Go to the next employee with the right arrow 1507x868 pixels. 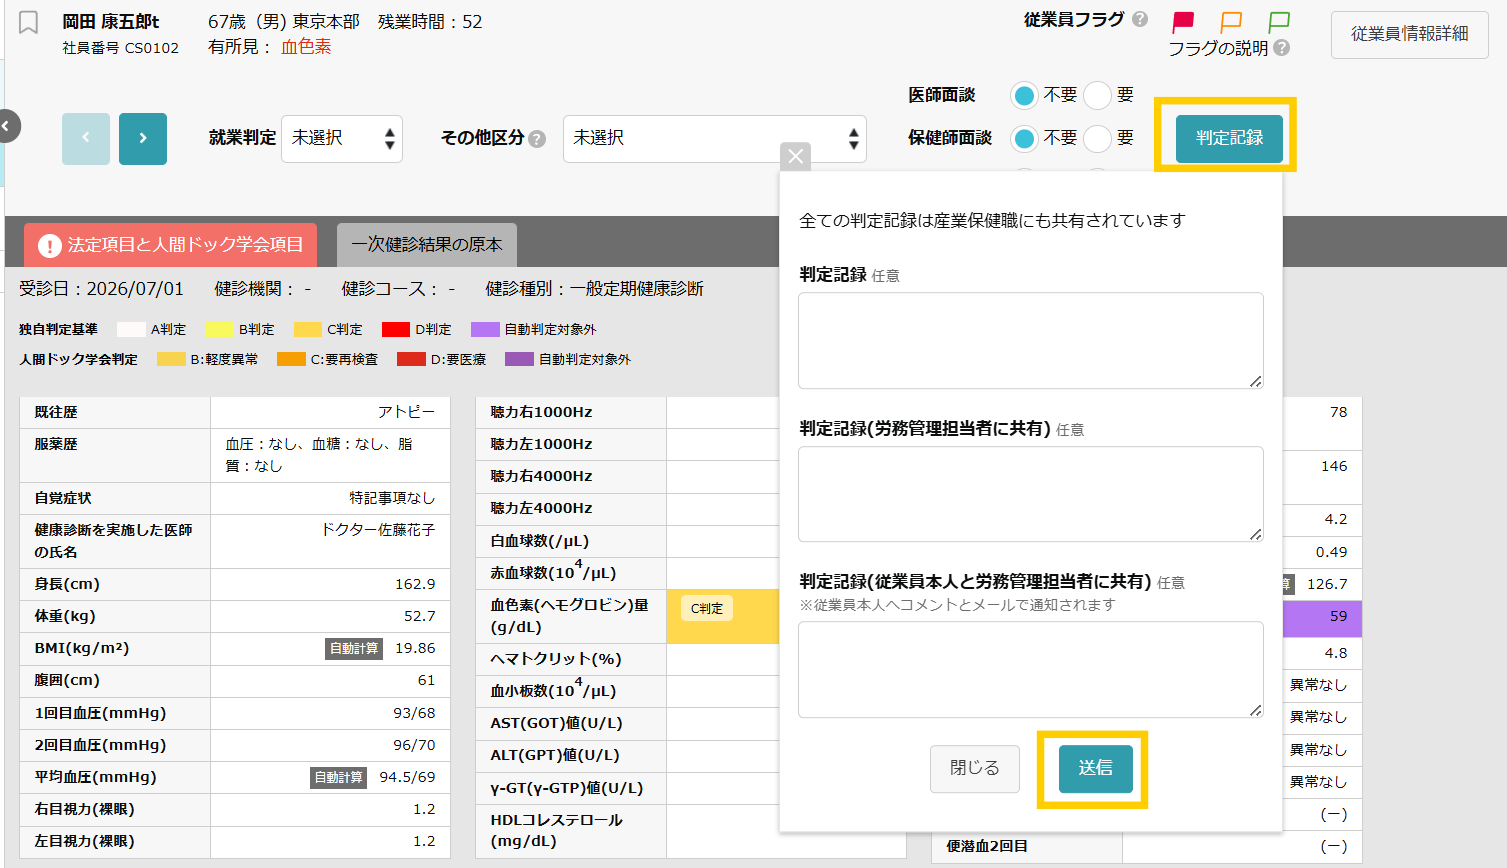(x=143, y=138)
